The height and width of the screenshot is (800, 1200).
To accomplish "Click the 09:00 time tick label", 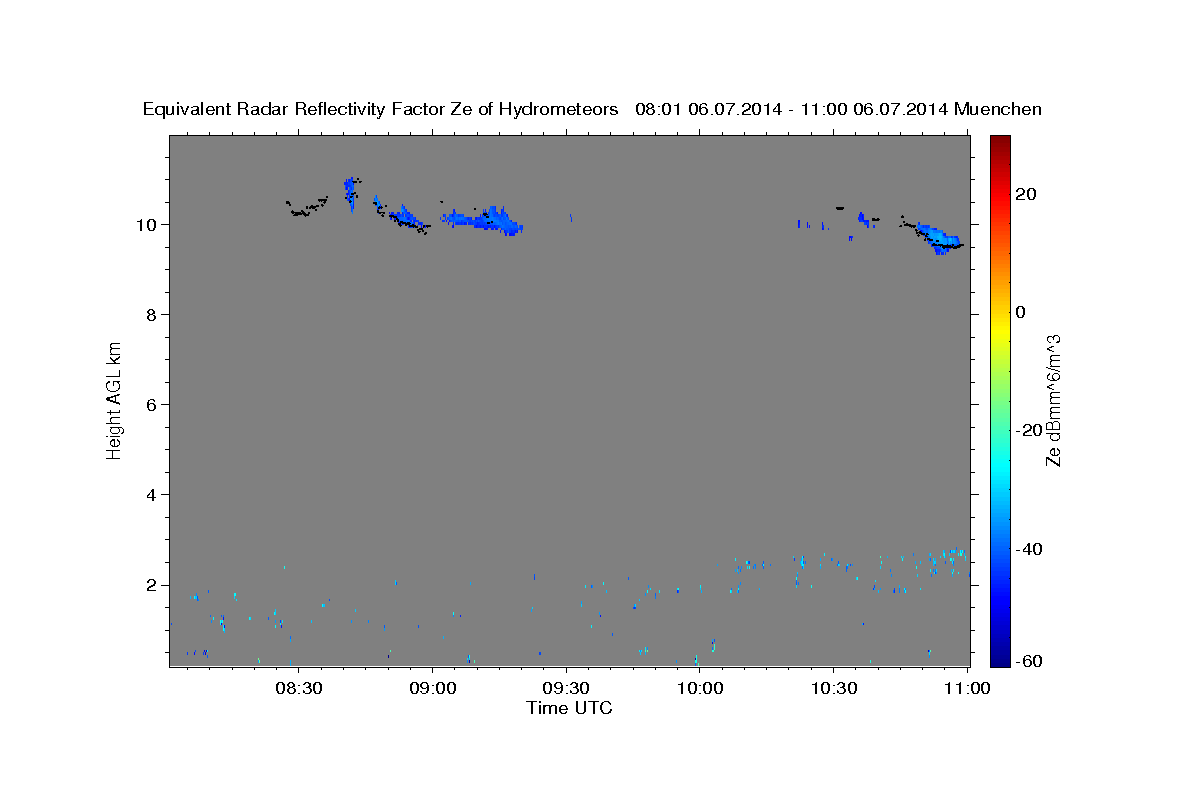I will point(432,688).
